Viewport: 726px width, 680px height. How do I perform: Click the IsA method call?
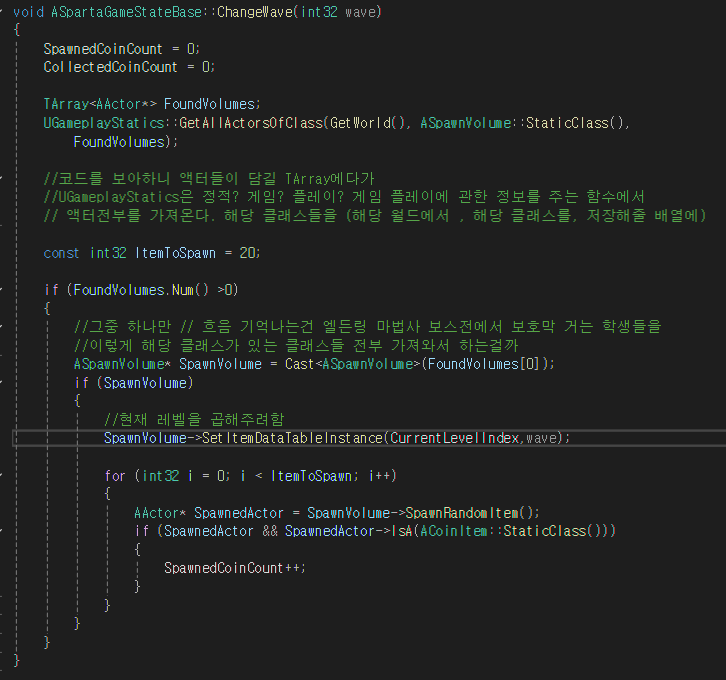[401, 531]
